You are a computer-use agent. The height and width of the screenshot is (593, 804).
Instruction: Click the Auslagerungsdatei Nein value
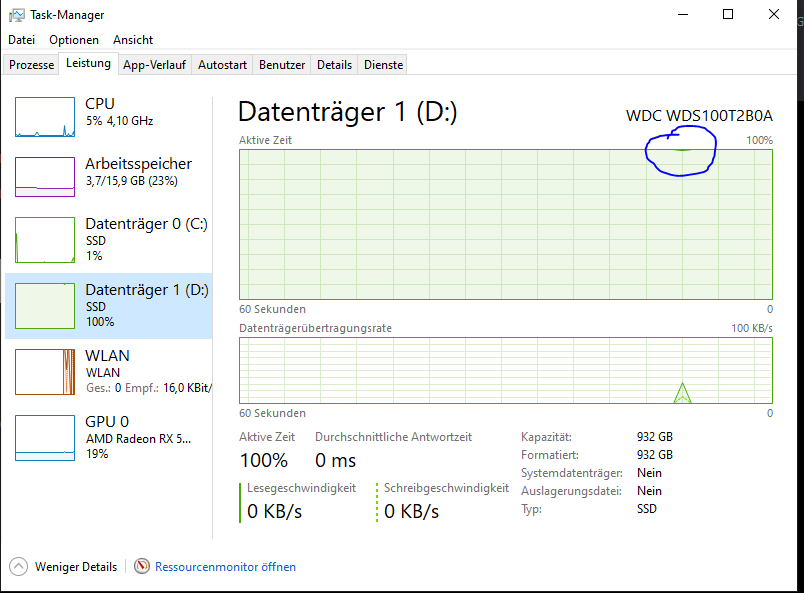pyautogui.click(x=649, y=491)
